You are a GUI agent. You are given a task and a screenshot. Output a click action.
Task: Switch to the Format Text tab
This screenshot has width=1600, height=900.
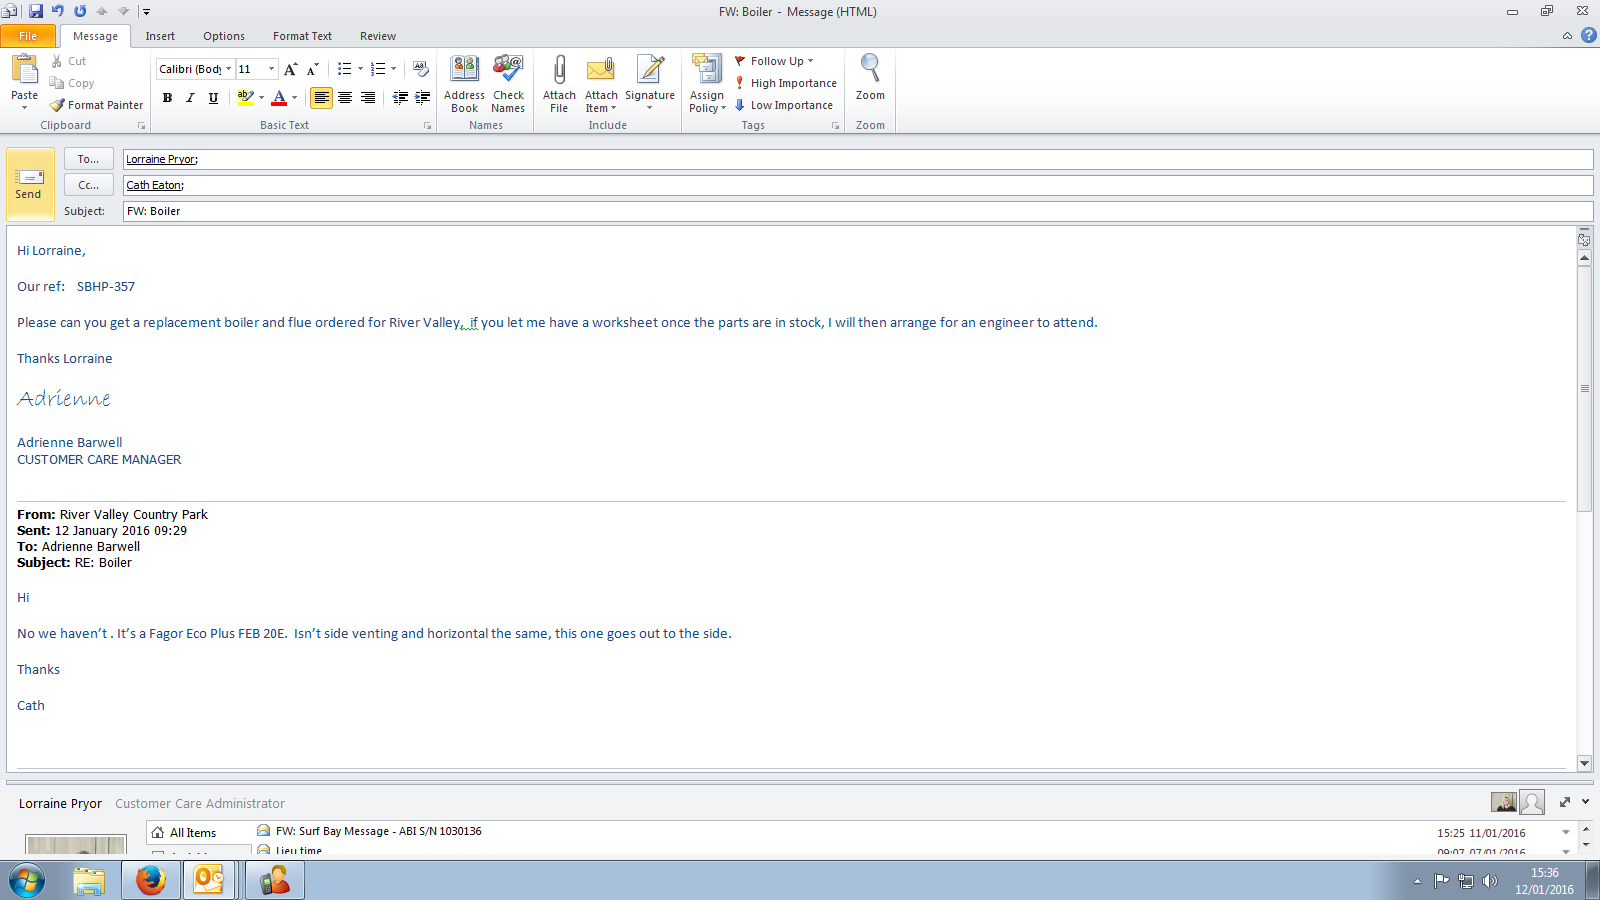click(x=302, y=36)
